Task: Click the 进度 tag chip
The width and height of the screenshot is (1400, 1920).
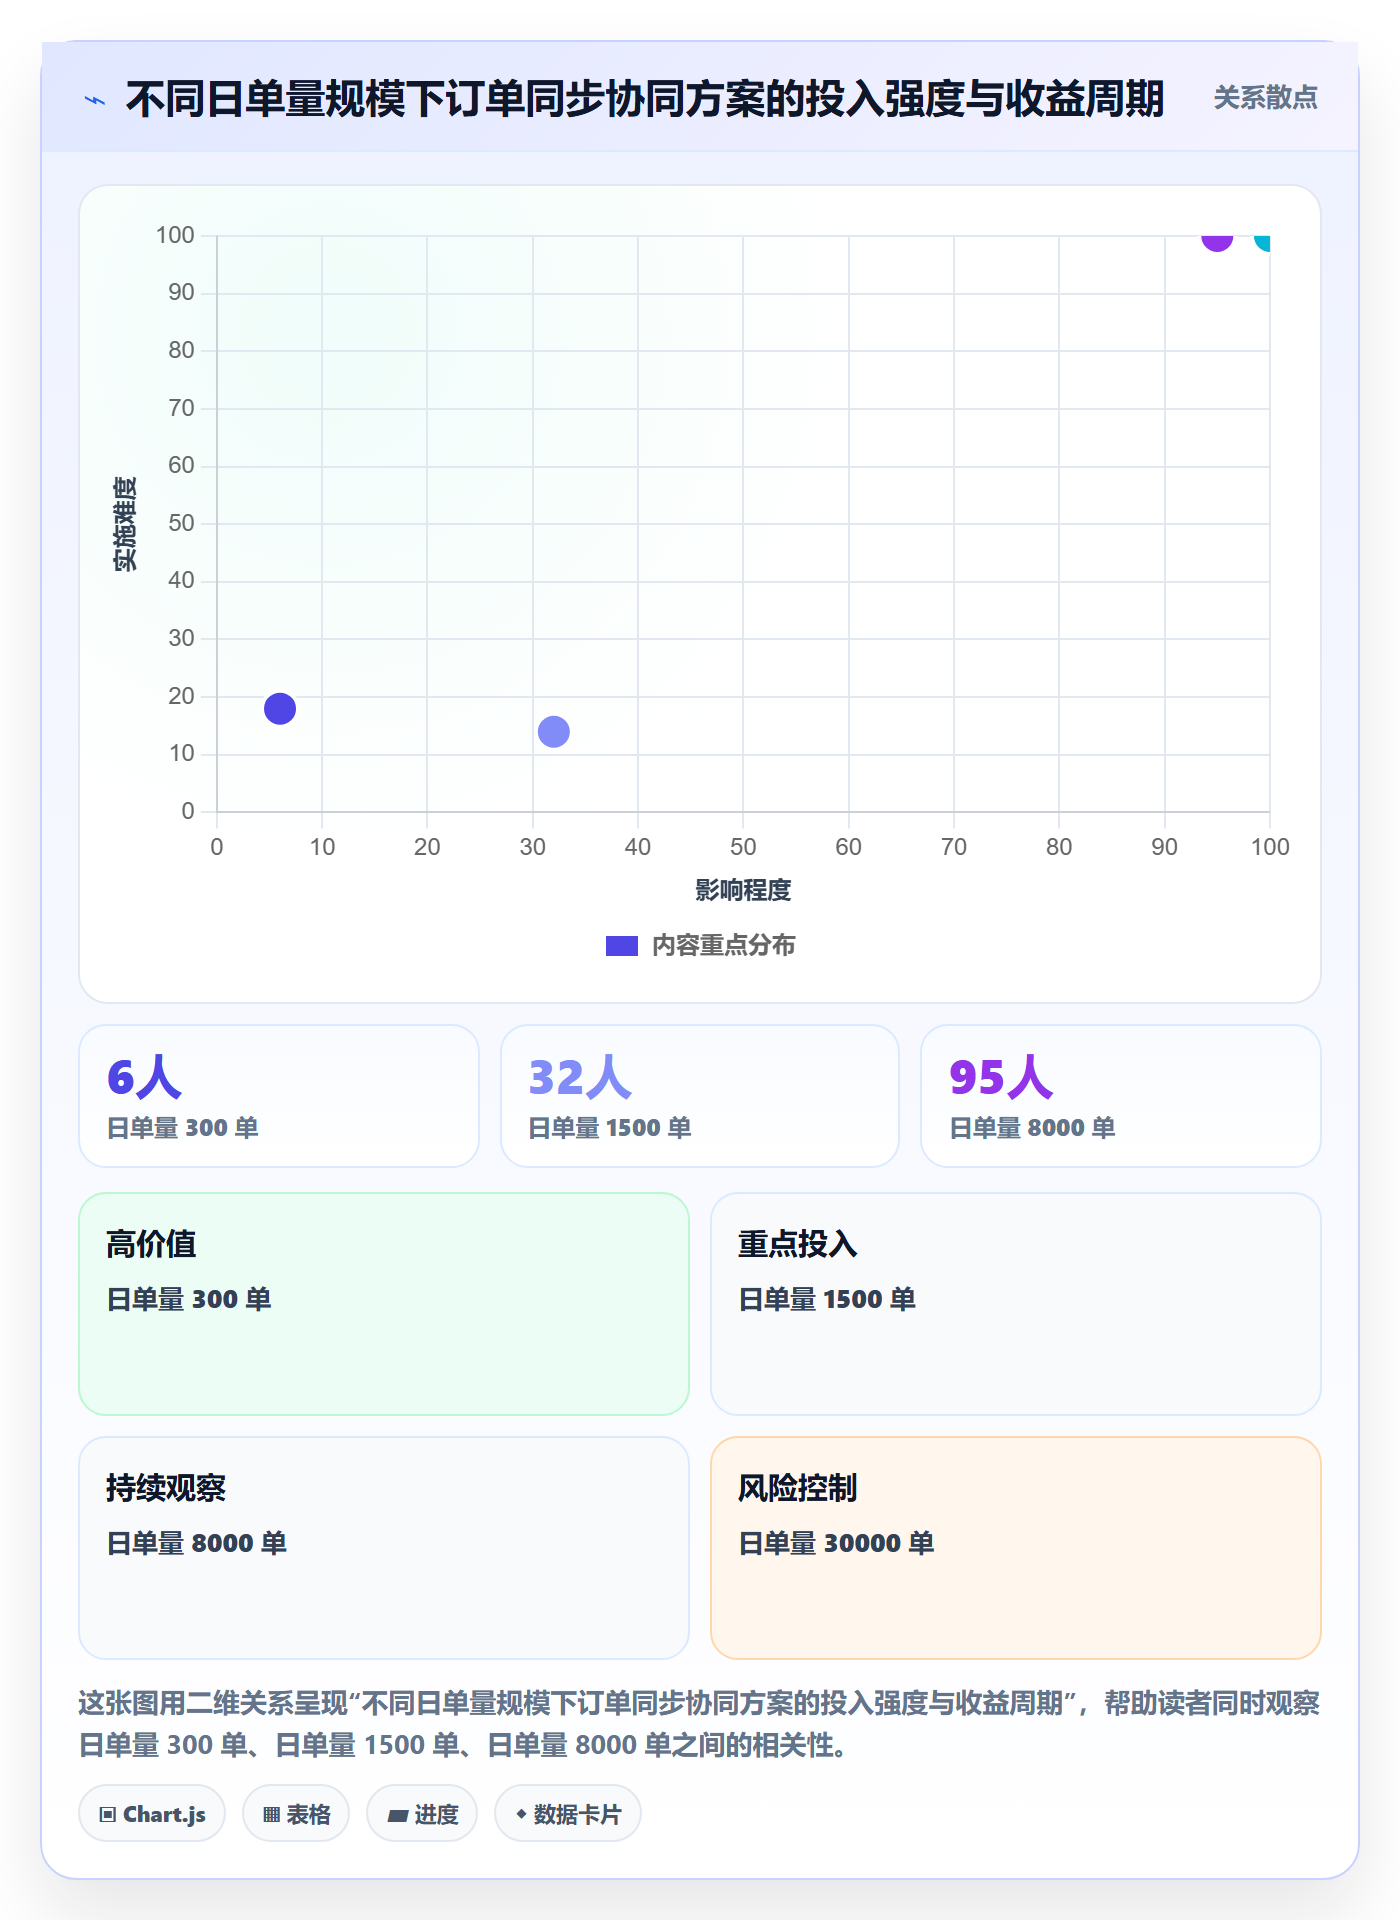Action: pyautogui.click(x=422, y=1814)
